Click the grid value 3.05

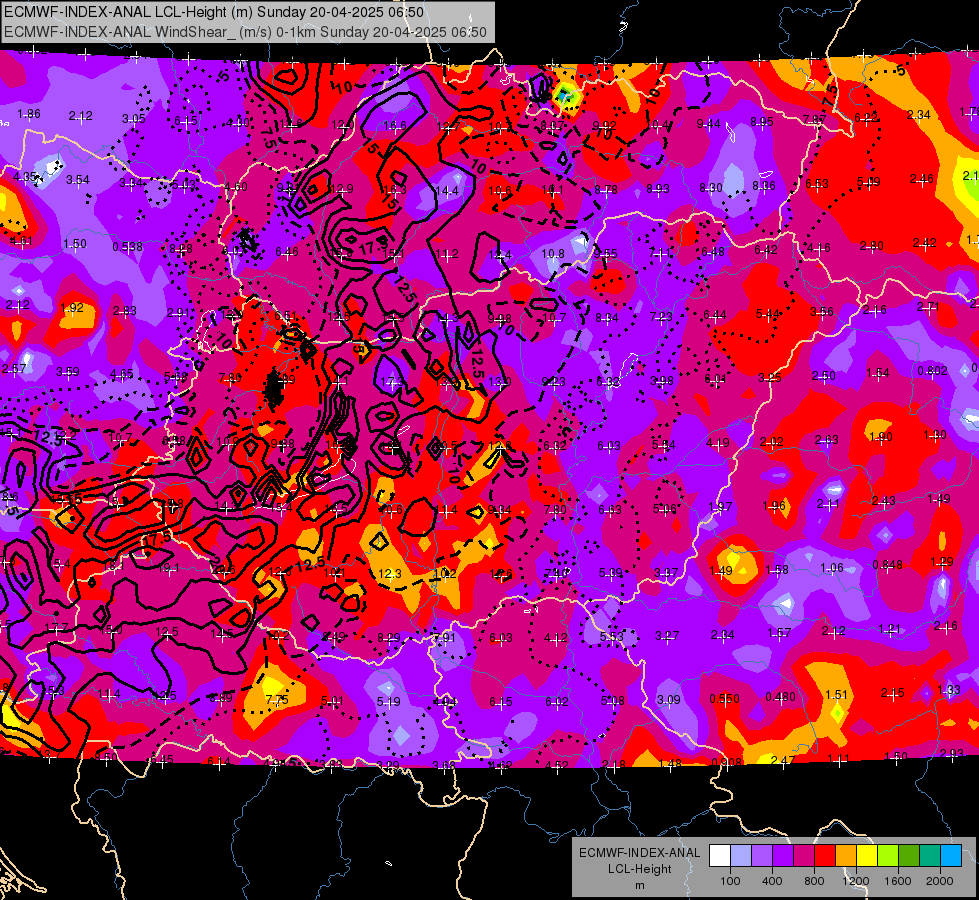click(134, 119)
